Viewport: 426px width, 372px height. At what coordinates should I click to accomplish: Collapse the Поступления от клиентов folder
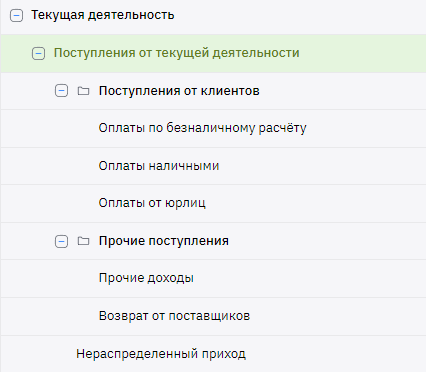coord(61,91)
